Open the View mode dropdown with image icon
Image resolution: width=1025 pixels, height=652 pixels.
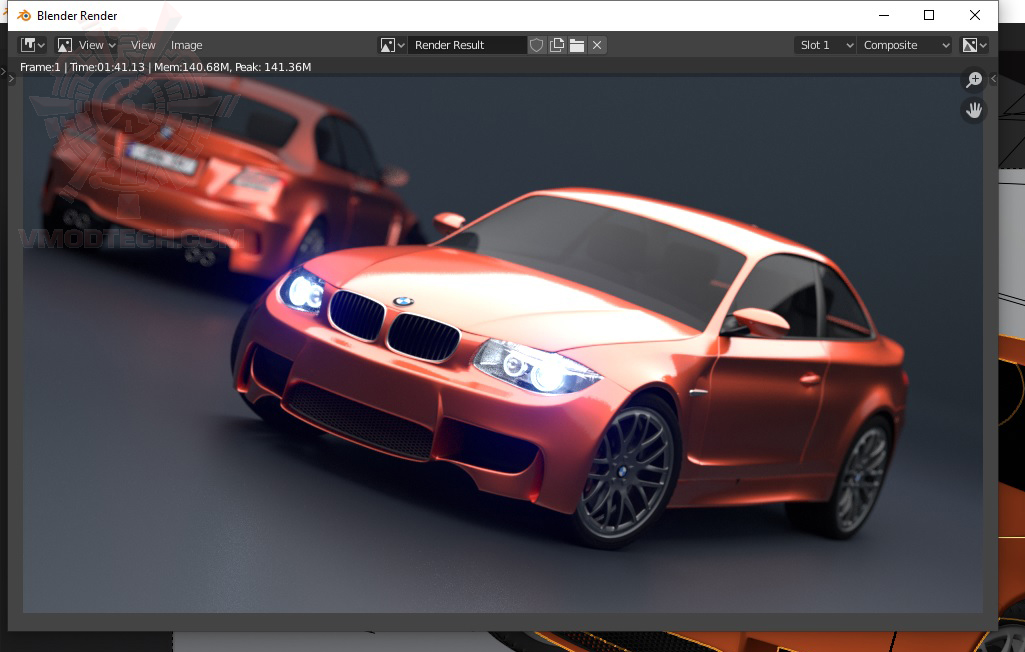(86, 45)
